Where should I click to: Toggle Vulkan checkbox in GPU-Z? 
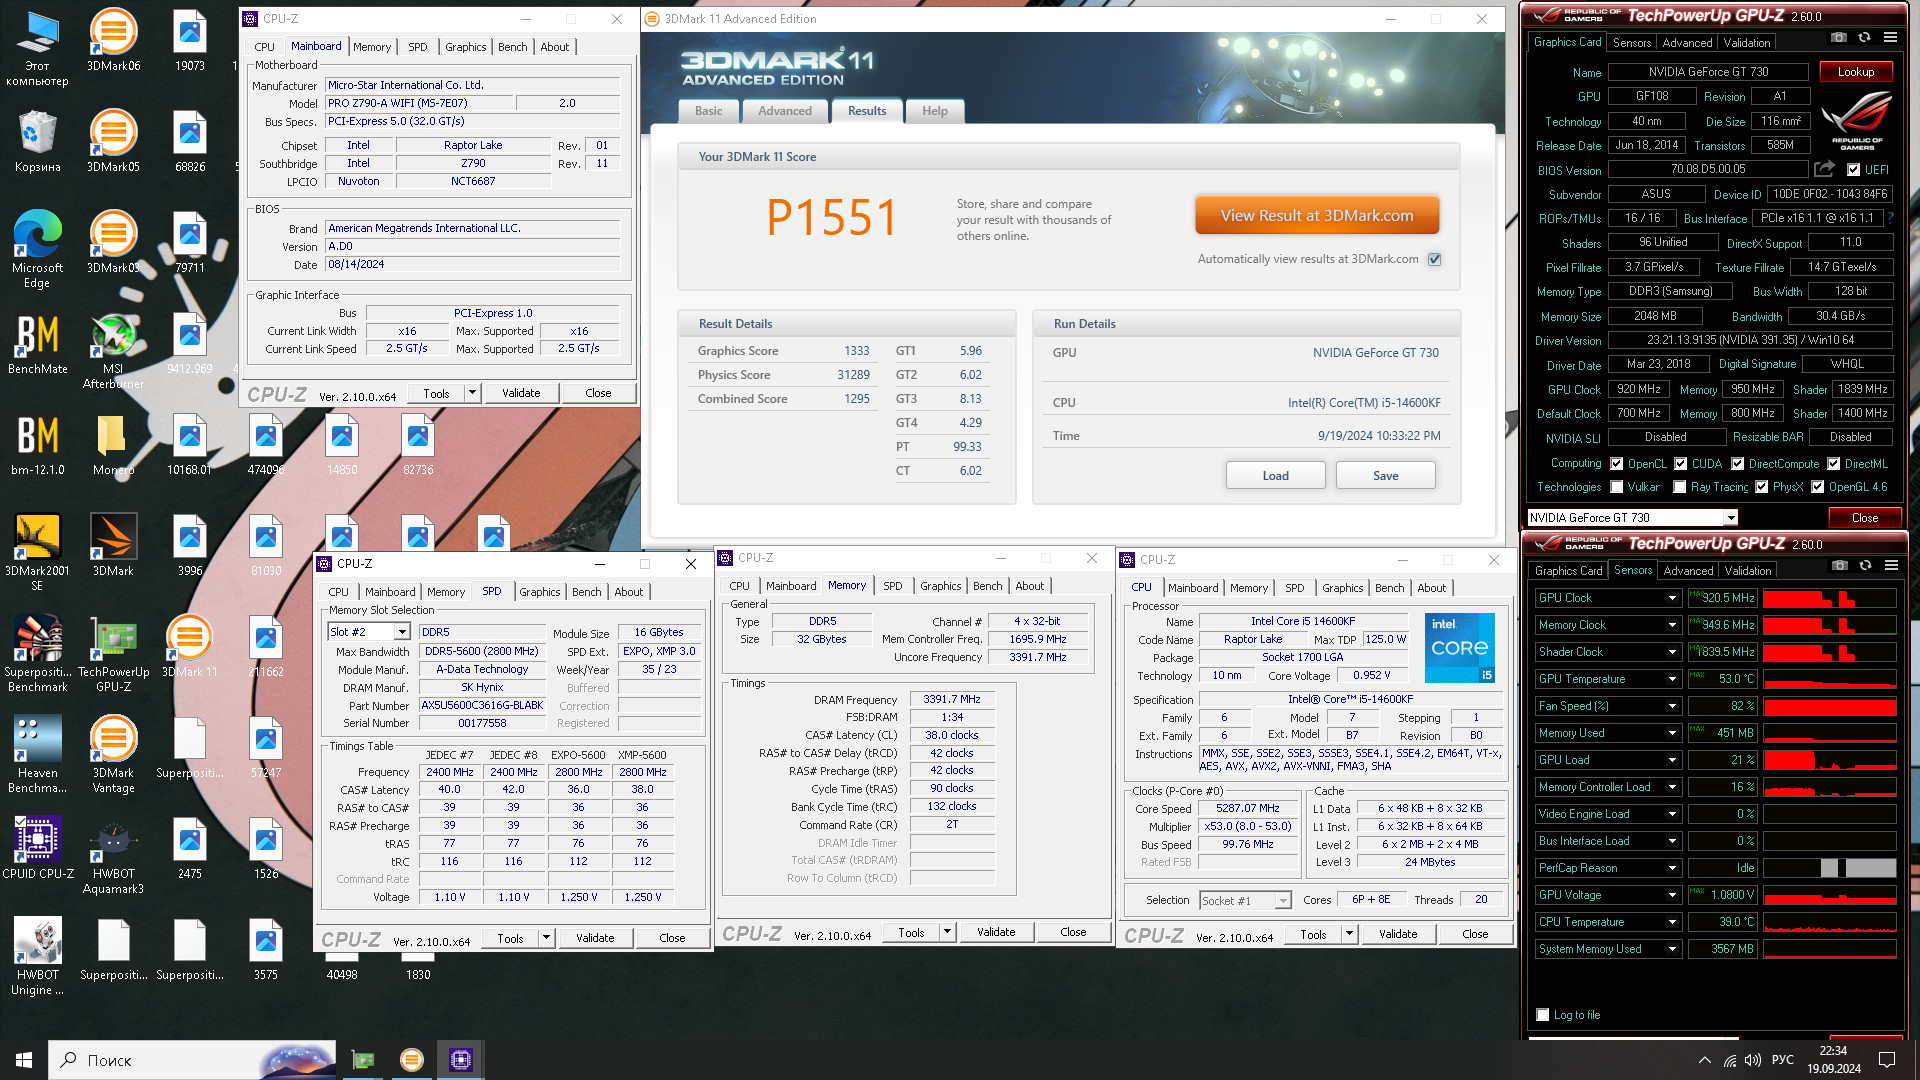point(1616,487)
